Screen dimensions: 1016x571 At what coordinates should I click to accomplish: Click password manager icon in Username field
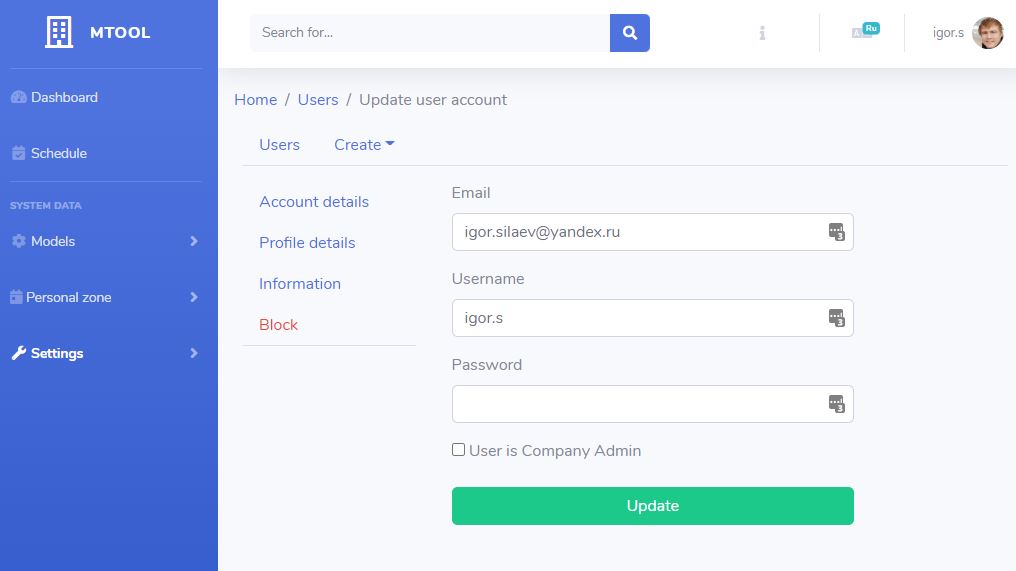(837, 318)
